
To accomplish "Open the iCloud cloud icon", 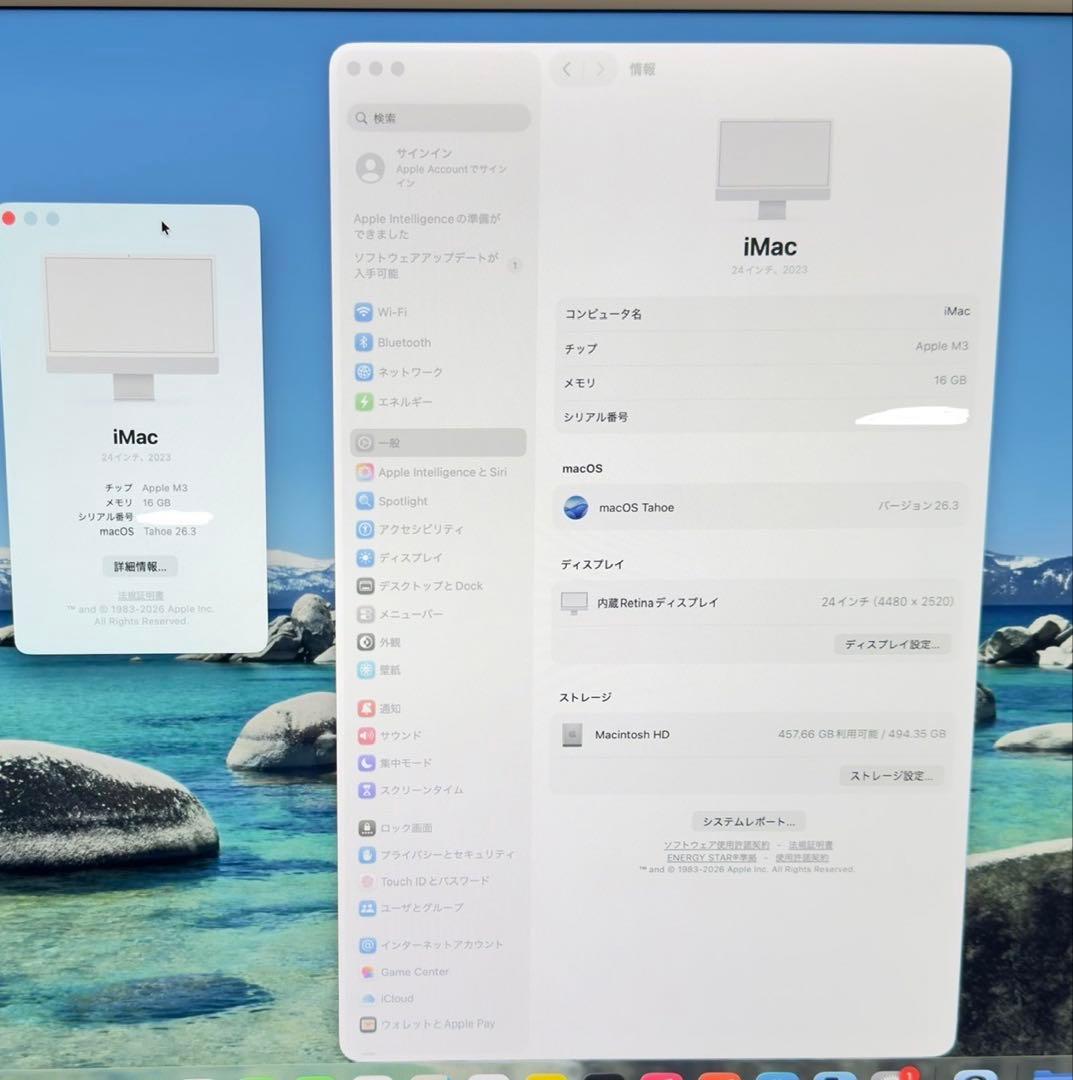I will pyautogui.click(x=368, y=999).
